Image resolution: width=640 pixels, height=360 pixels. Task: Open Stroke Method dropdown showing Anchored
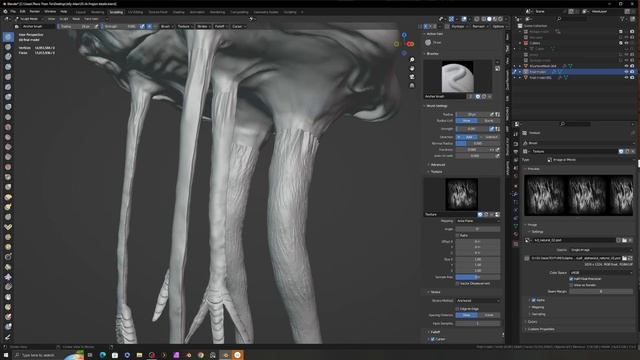click(478, 300)
